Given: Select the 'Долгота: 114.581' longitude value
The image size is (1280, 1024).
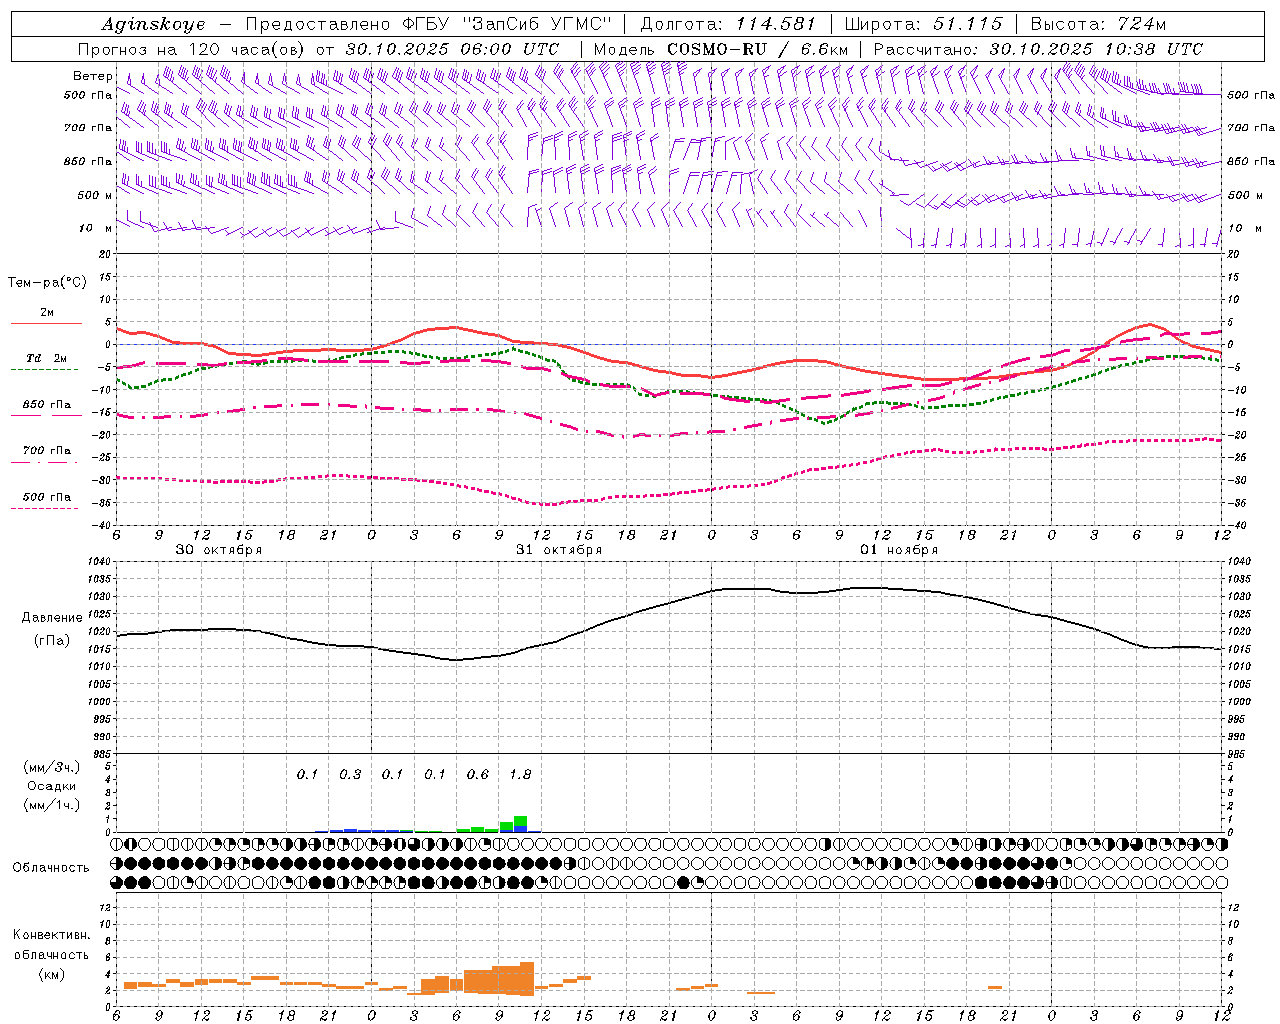Looking at the screenshot, I should tap(728, 24).
